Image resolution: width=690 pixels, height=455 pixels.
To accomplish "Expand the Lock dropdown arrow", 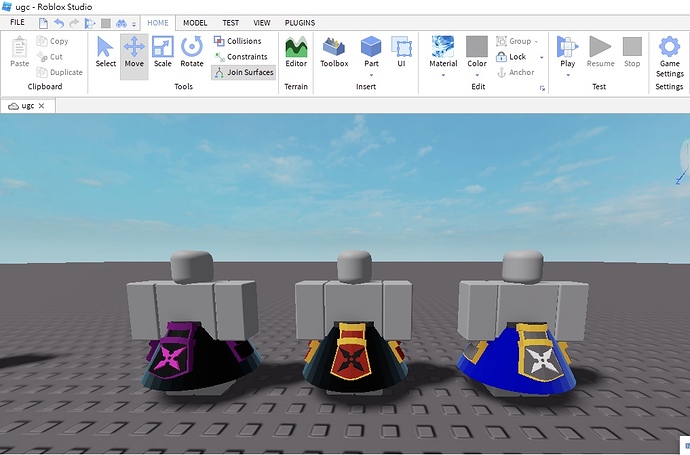I will coord(541,58).
